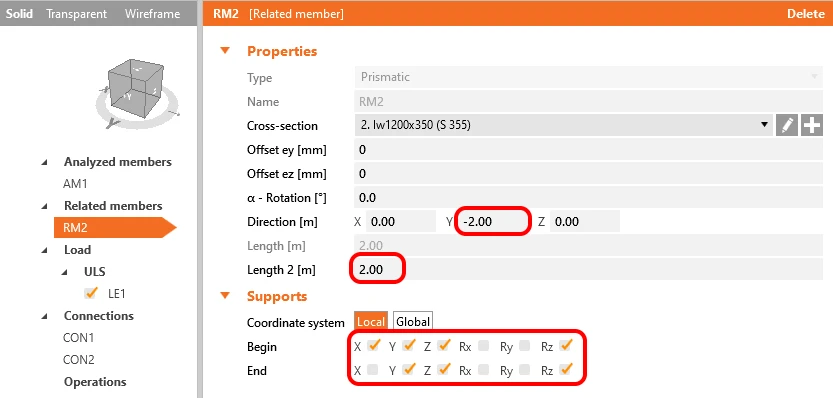
Task: Select LE1 load effect in tree
Action: click(x=117, y=293)
